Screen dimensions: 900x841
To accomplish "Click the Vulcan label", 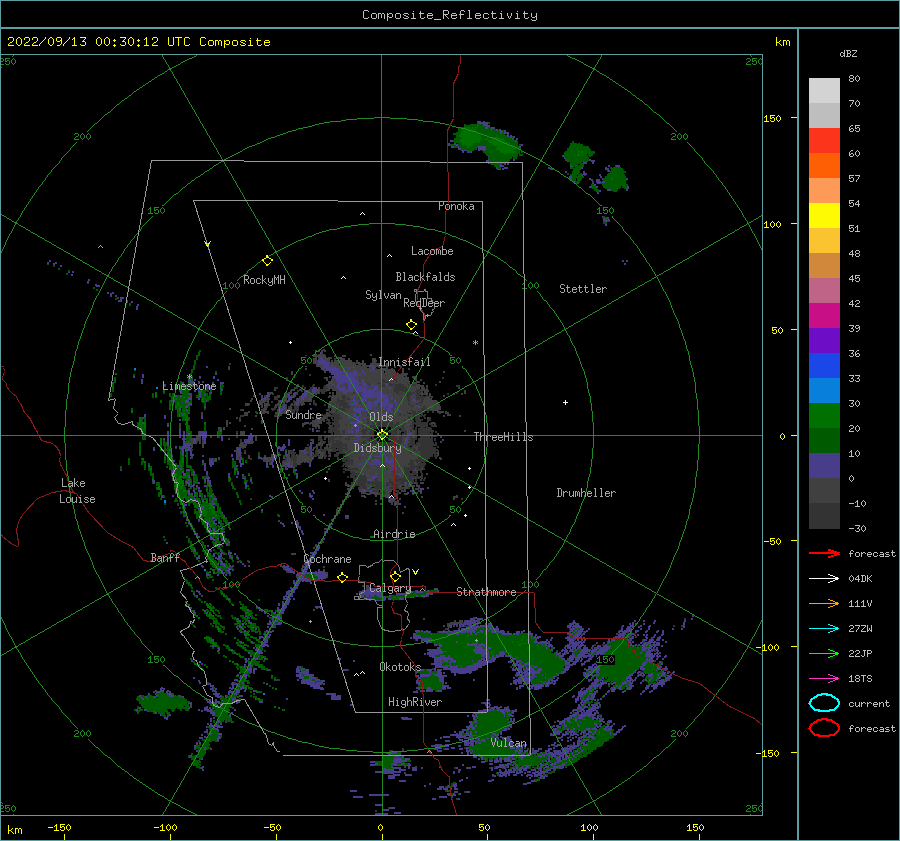I will coord(509,743).
